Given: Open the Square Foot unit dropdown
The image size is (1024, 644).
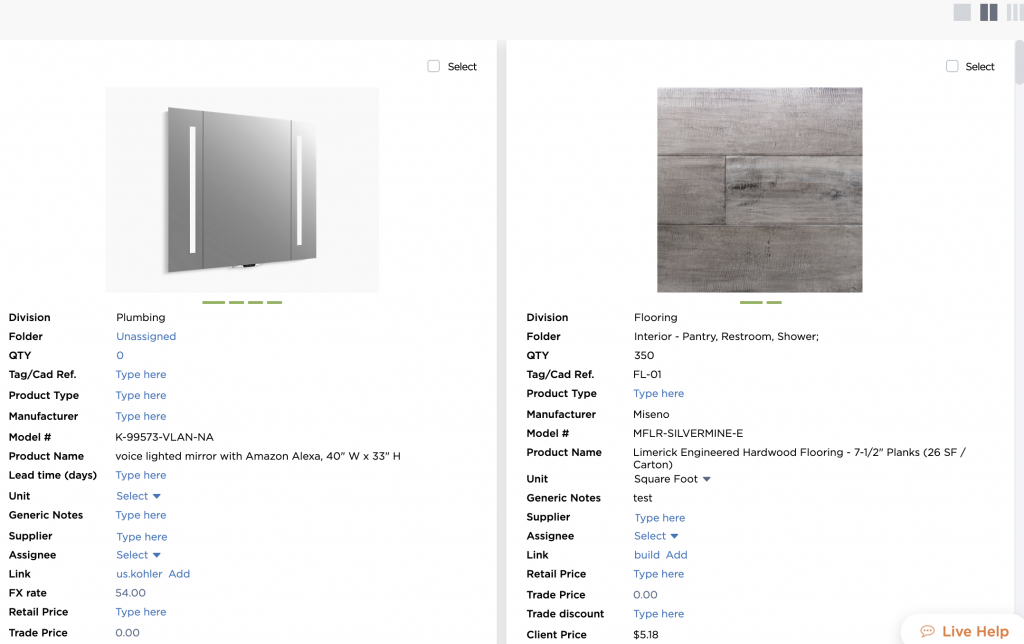Looking at the screenshot, I should tap(671, 478).
